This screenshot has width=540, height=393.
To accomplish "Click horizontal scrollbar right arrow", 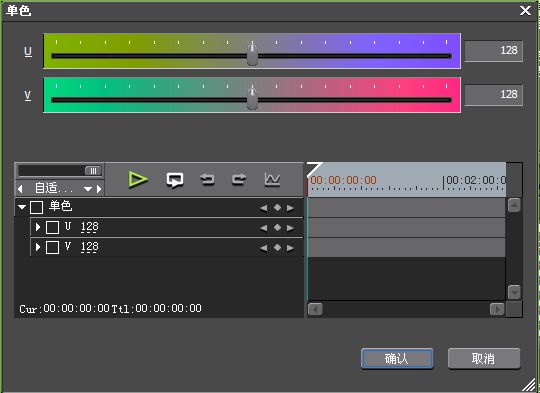I will 497,309.
